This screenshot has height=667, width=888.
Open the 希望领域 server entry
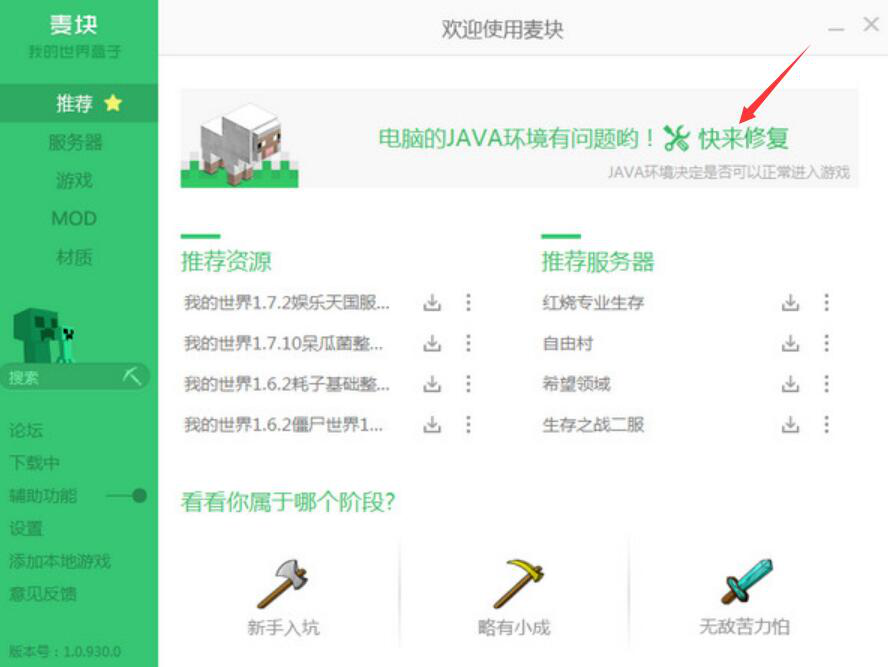(x=576, y=384)
